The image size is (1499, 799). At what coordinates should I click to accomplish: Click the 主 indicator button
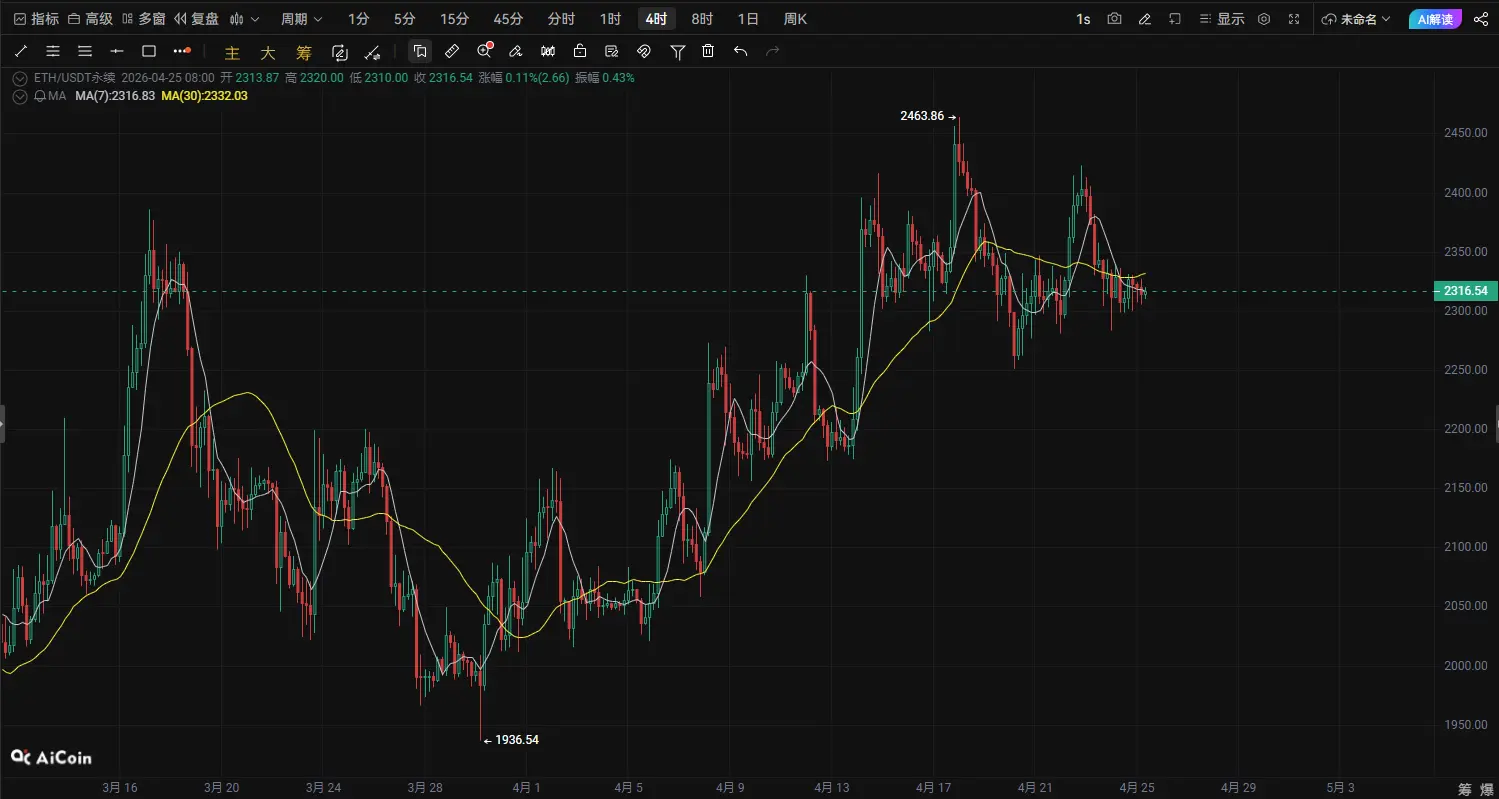coord(233,52)
